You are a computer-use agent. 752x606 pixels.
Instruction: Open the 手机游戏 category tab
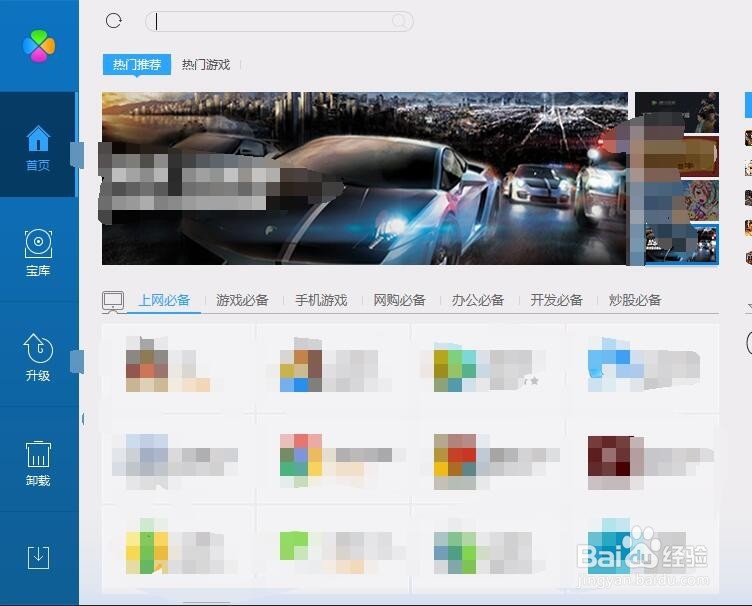321,300
